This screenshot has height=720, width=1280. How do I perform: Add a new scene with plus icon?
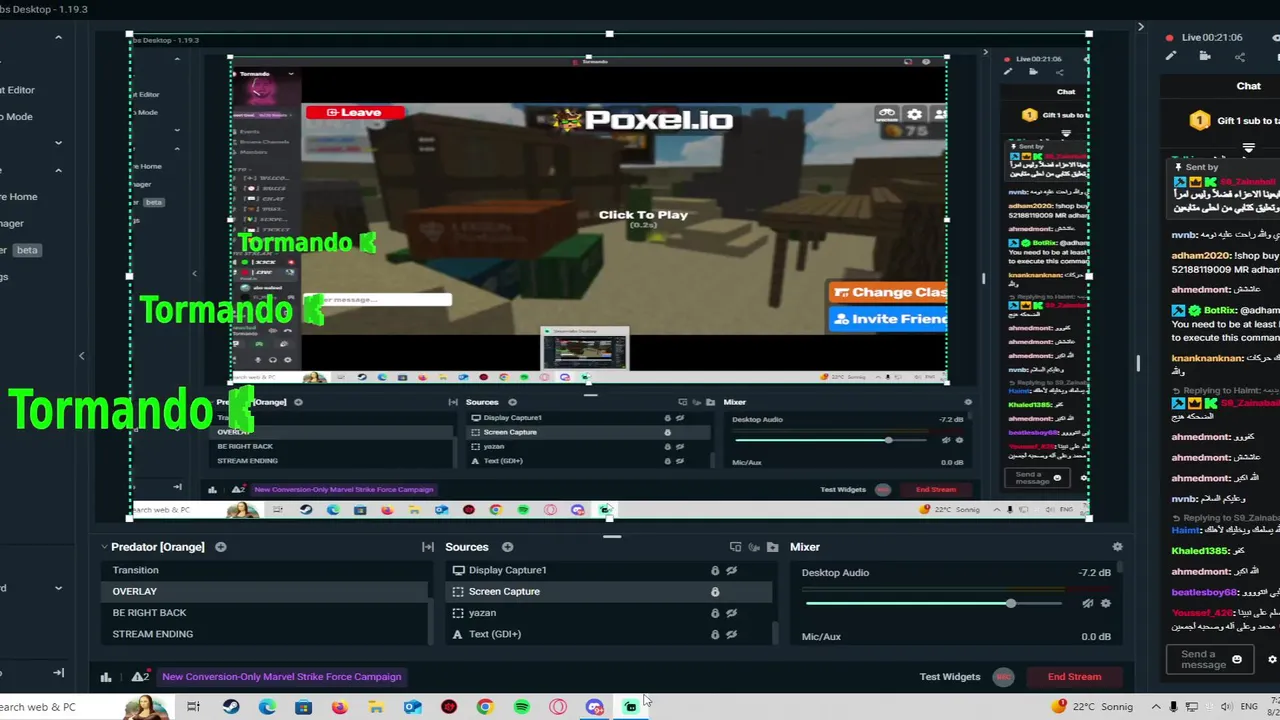(x=220, y=547)
